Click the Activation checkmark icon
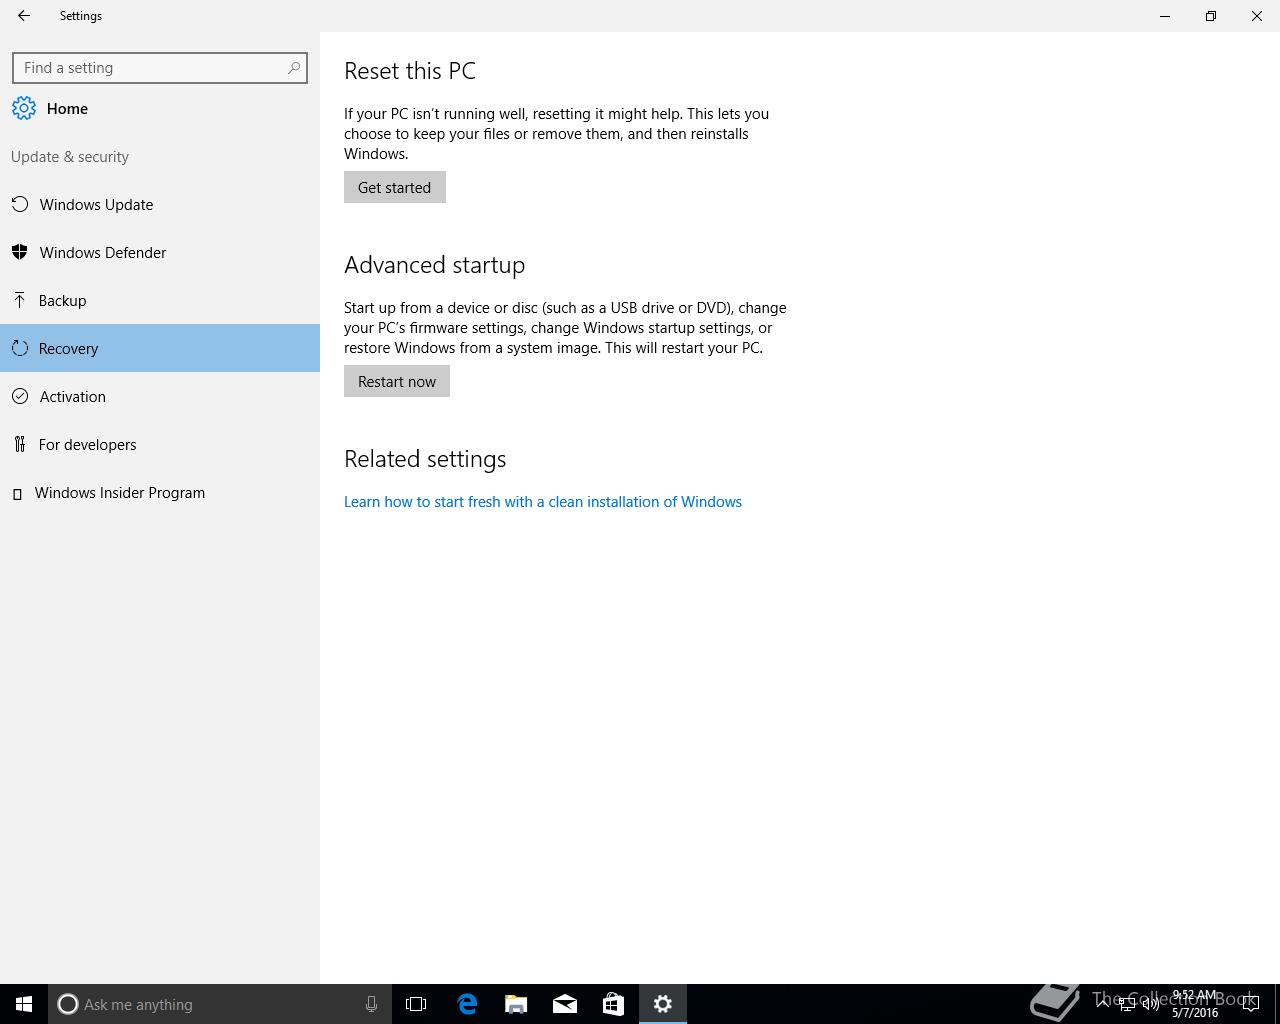Screen dimensions: 1280x1024 20,397
